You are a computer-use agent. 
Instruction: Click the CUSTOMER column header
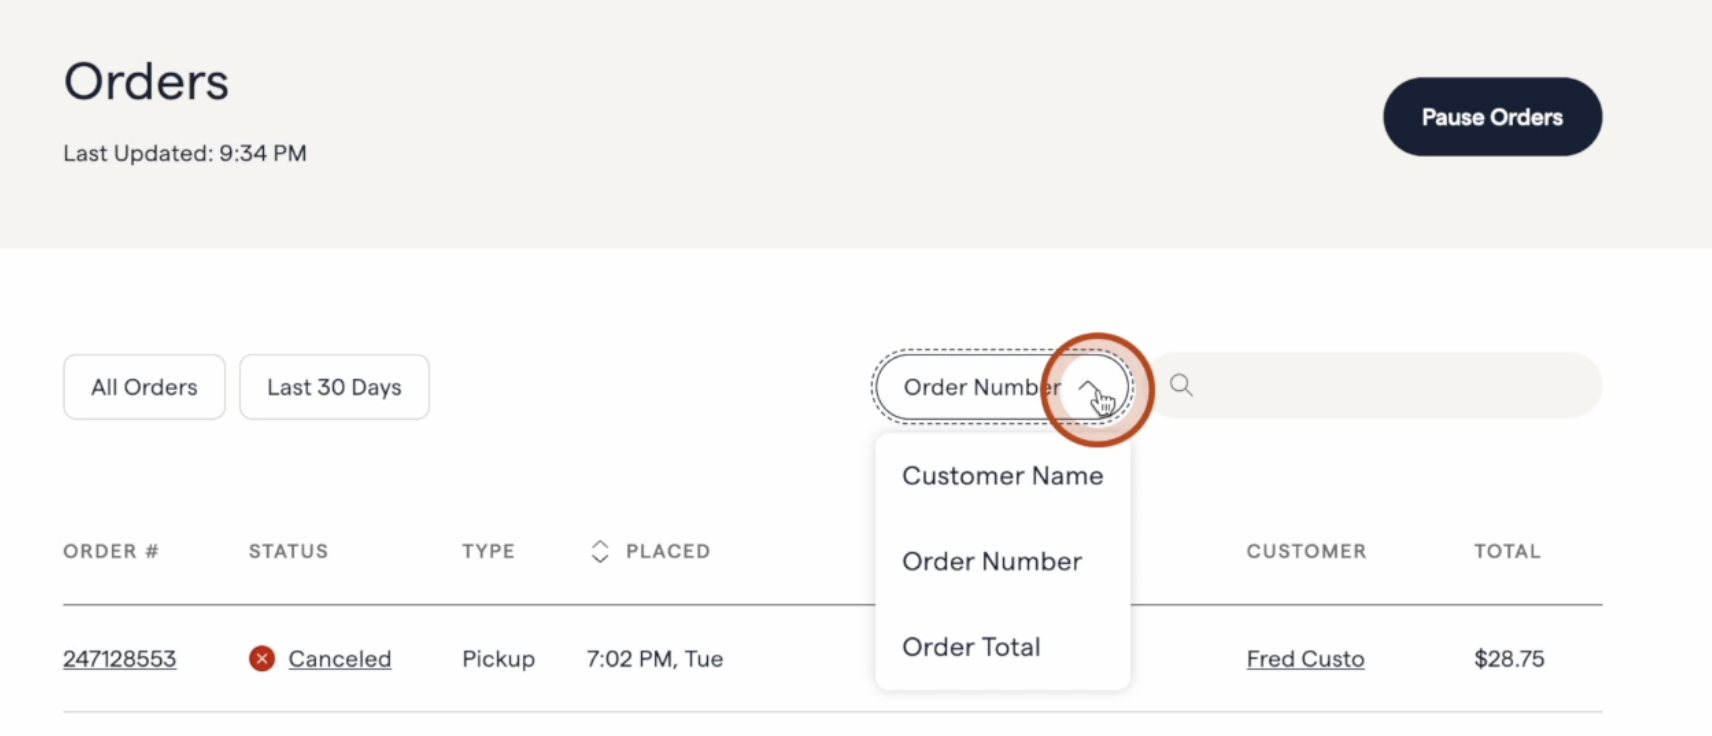1306,551
